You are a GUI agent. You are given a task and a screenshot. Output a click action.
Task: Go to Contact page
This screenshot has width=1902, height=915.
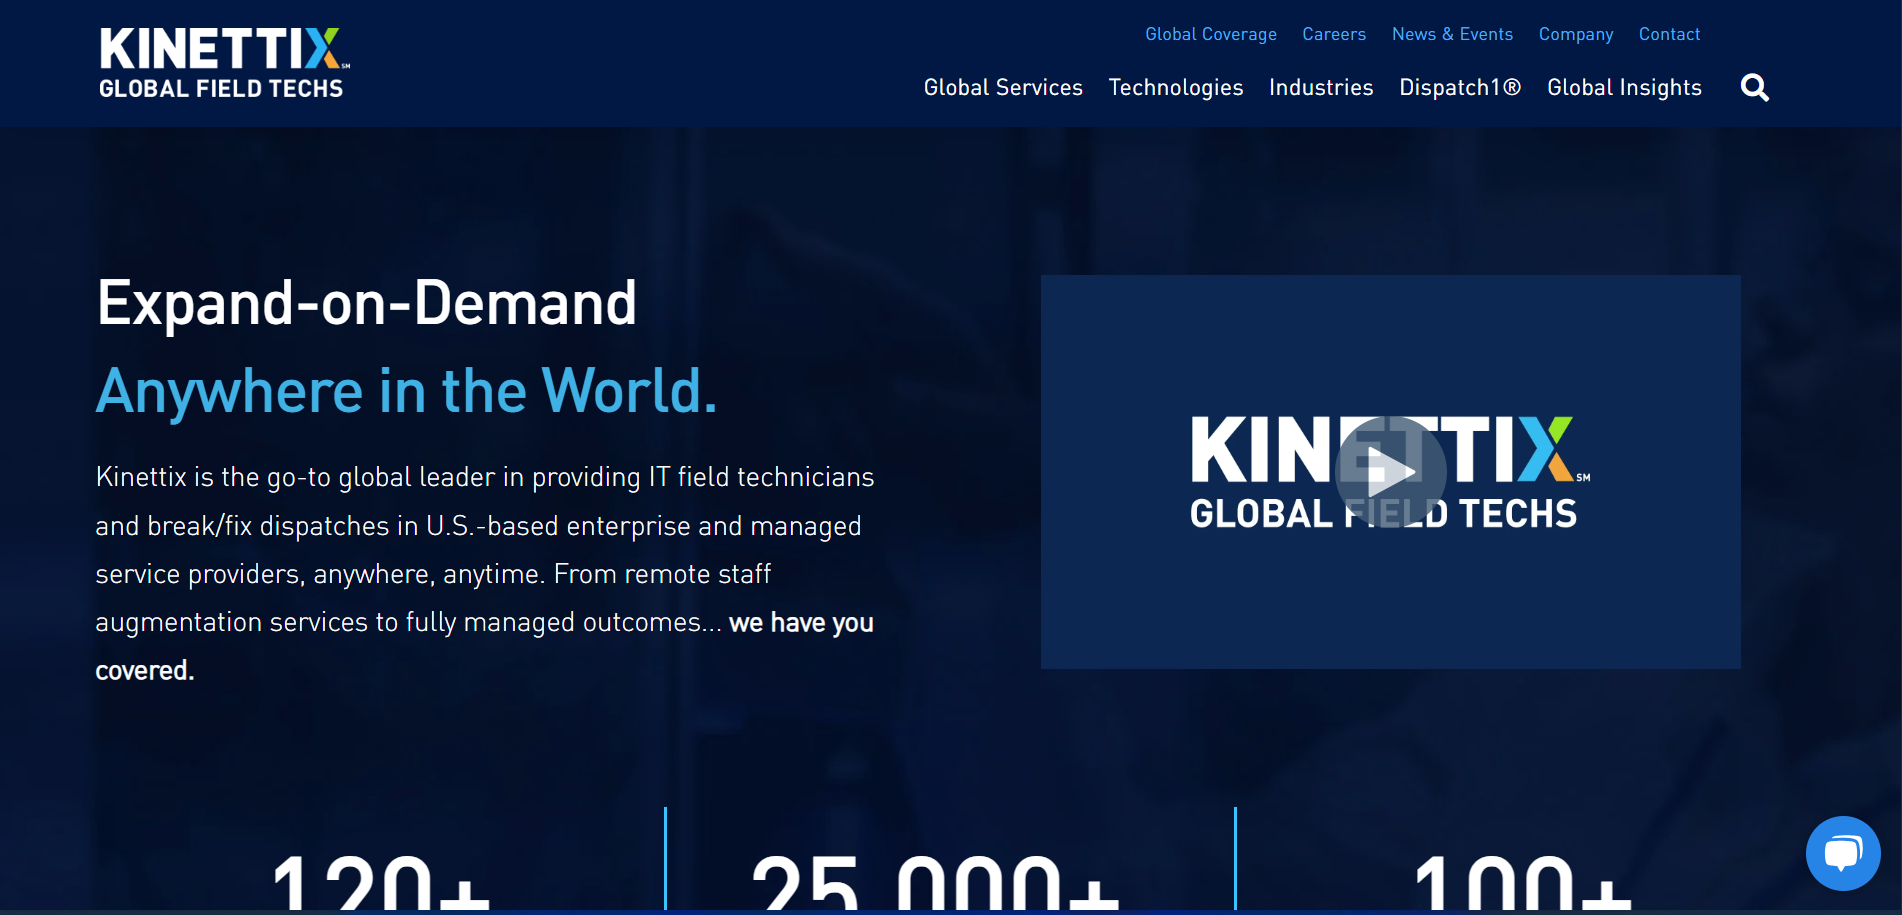1669,34
